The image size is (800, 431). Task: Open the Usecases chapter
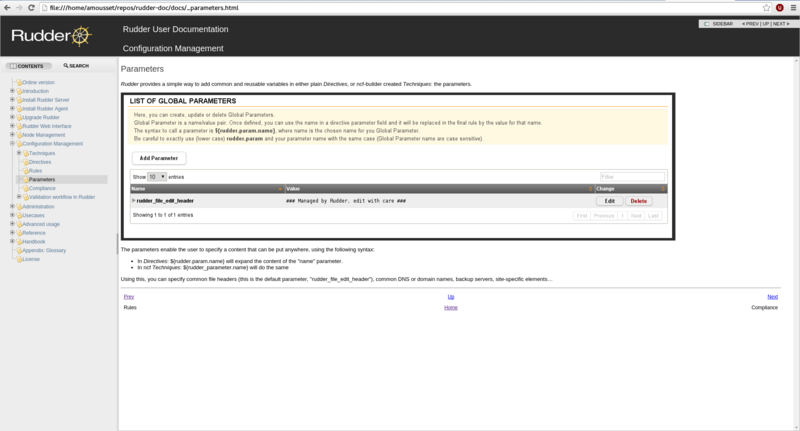pyautogui.click(x=33, y=215)
